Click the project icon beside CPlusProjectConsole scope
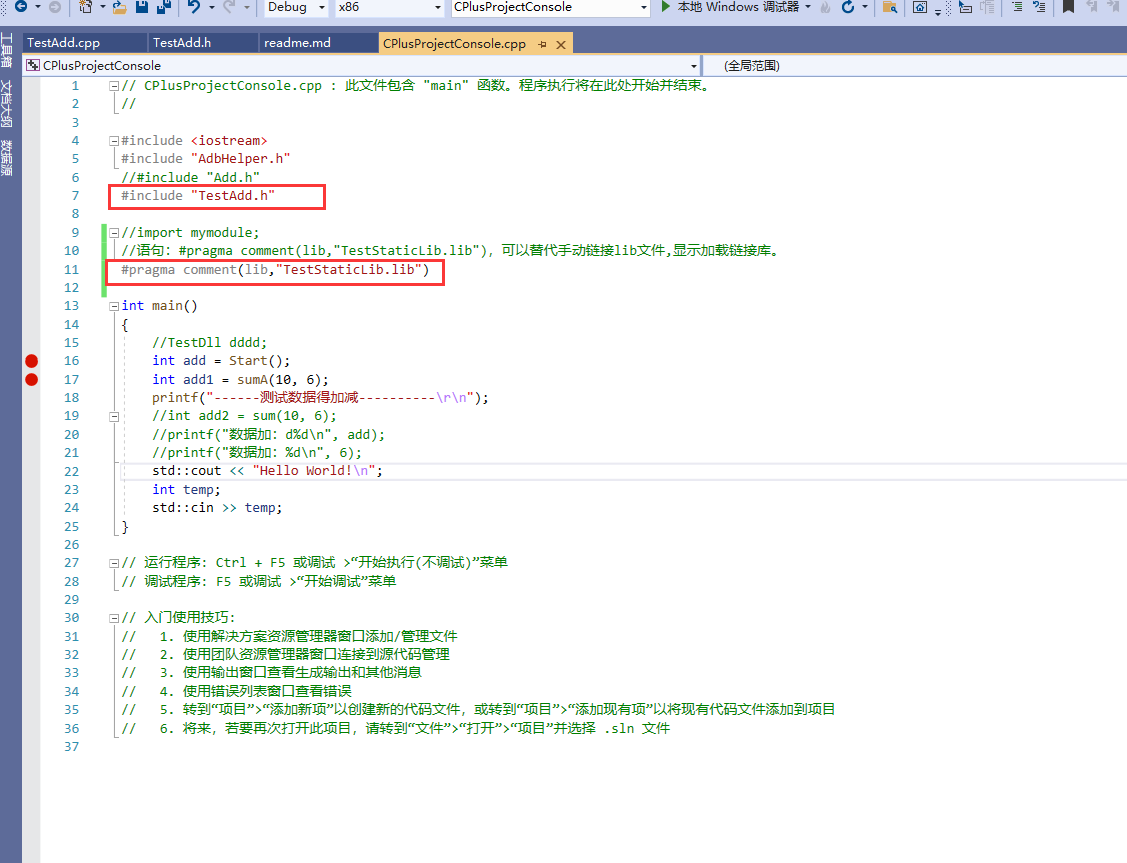Viewport: 1127px width, 863px height. click(x=32, y=65)
